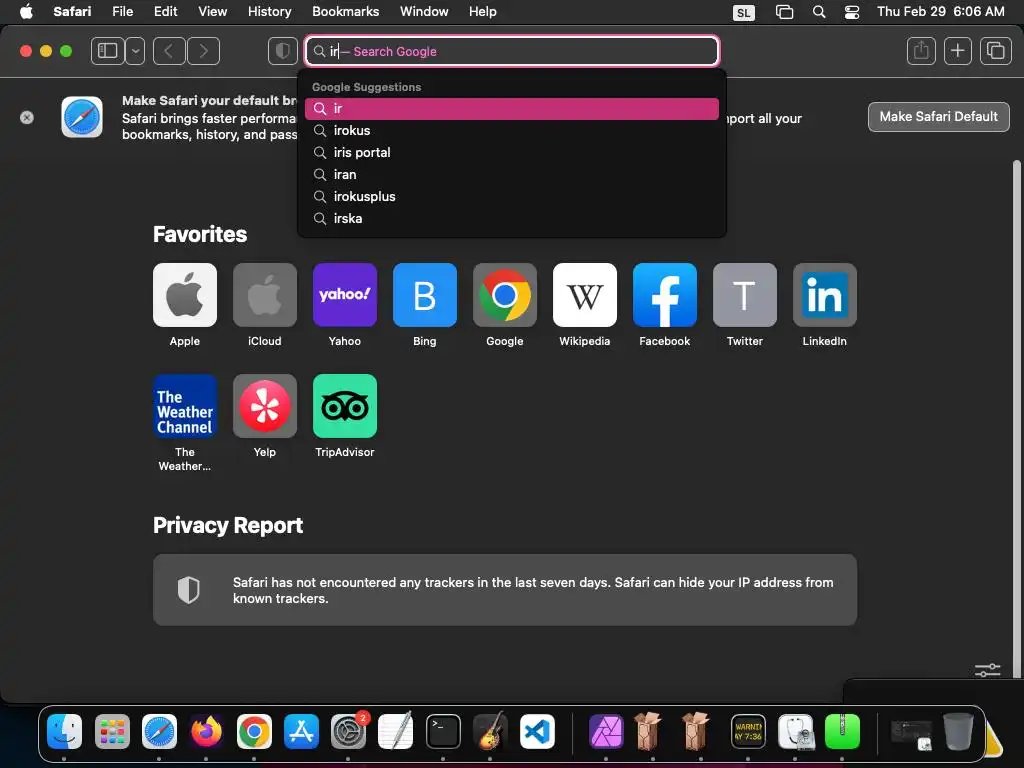Open the Safari menu
This screenshot has height=768, width=1024.
(x=72, y=12)
